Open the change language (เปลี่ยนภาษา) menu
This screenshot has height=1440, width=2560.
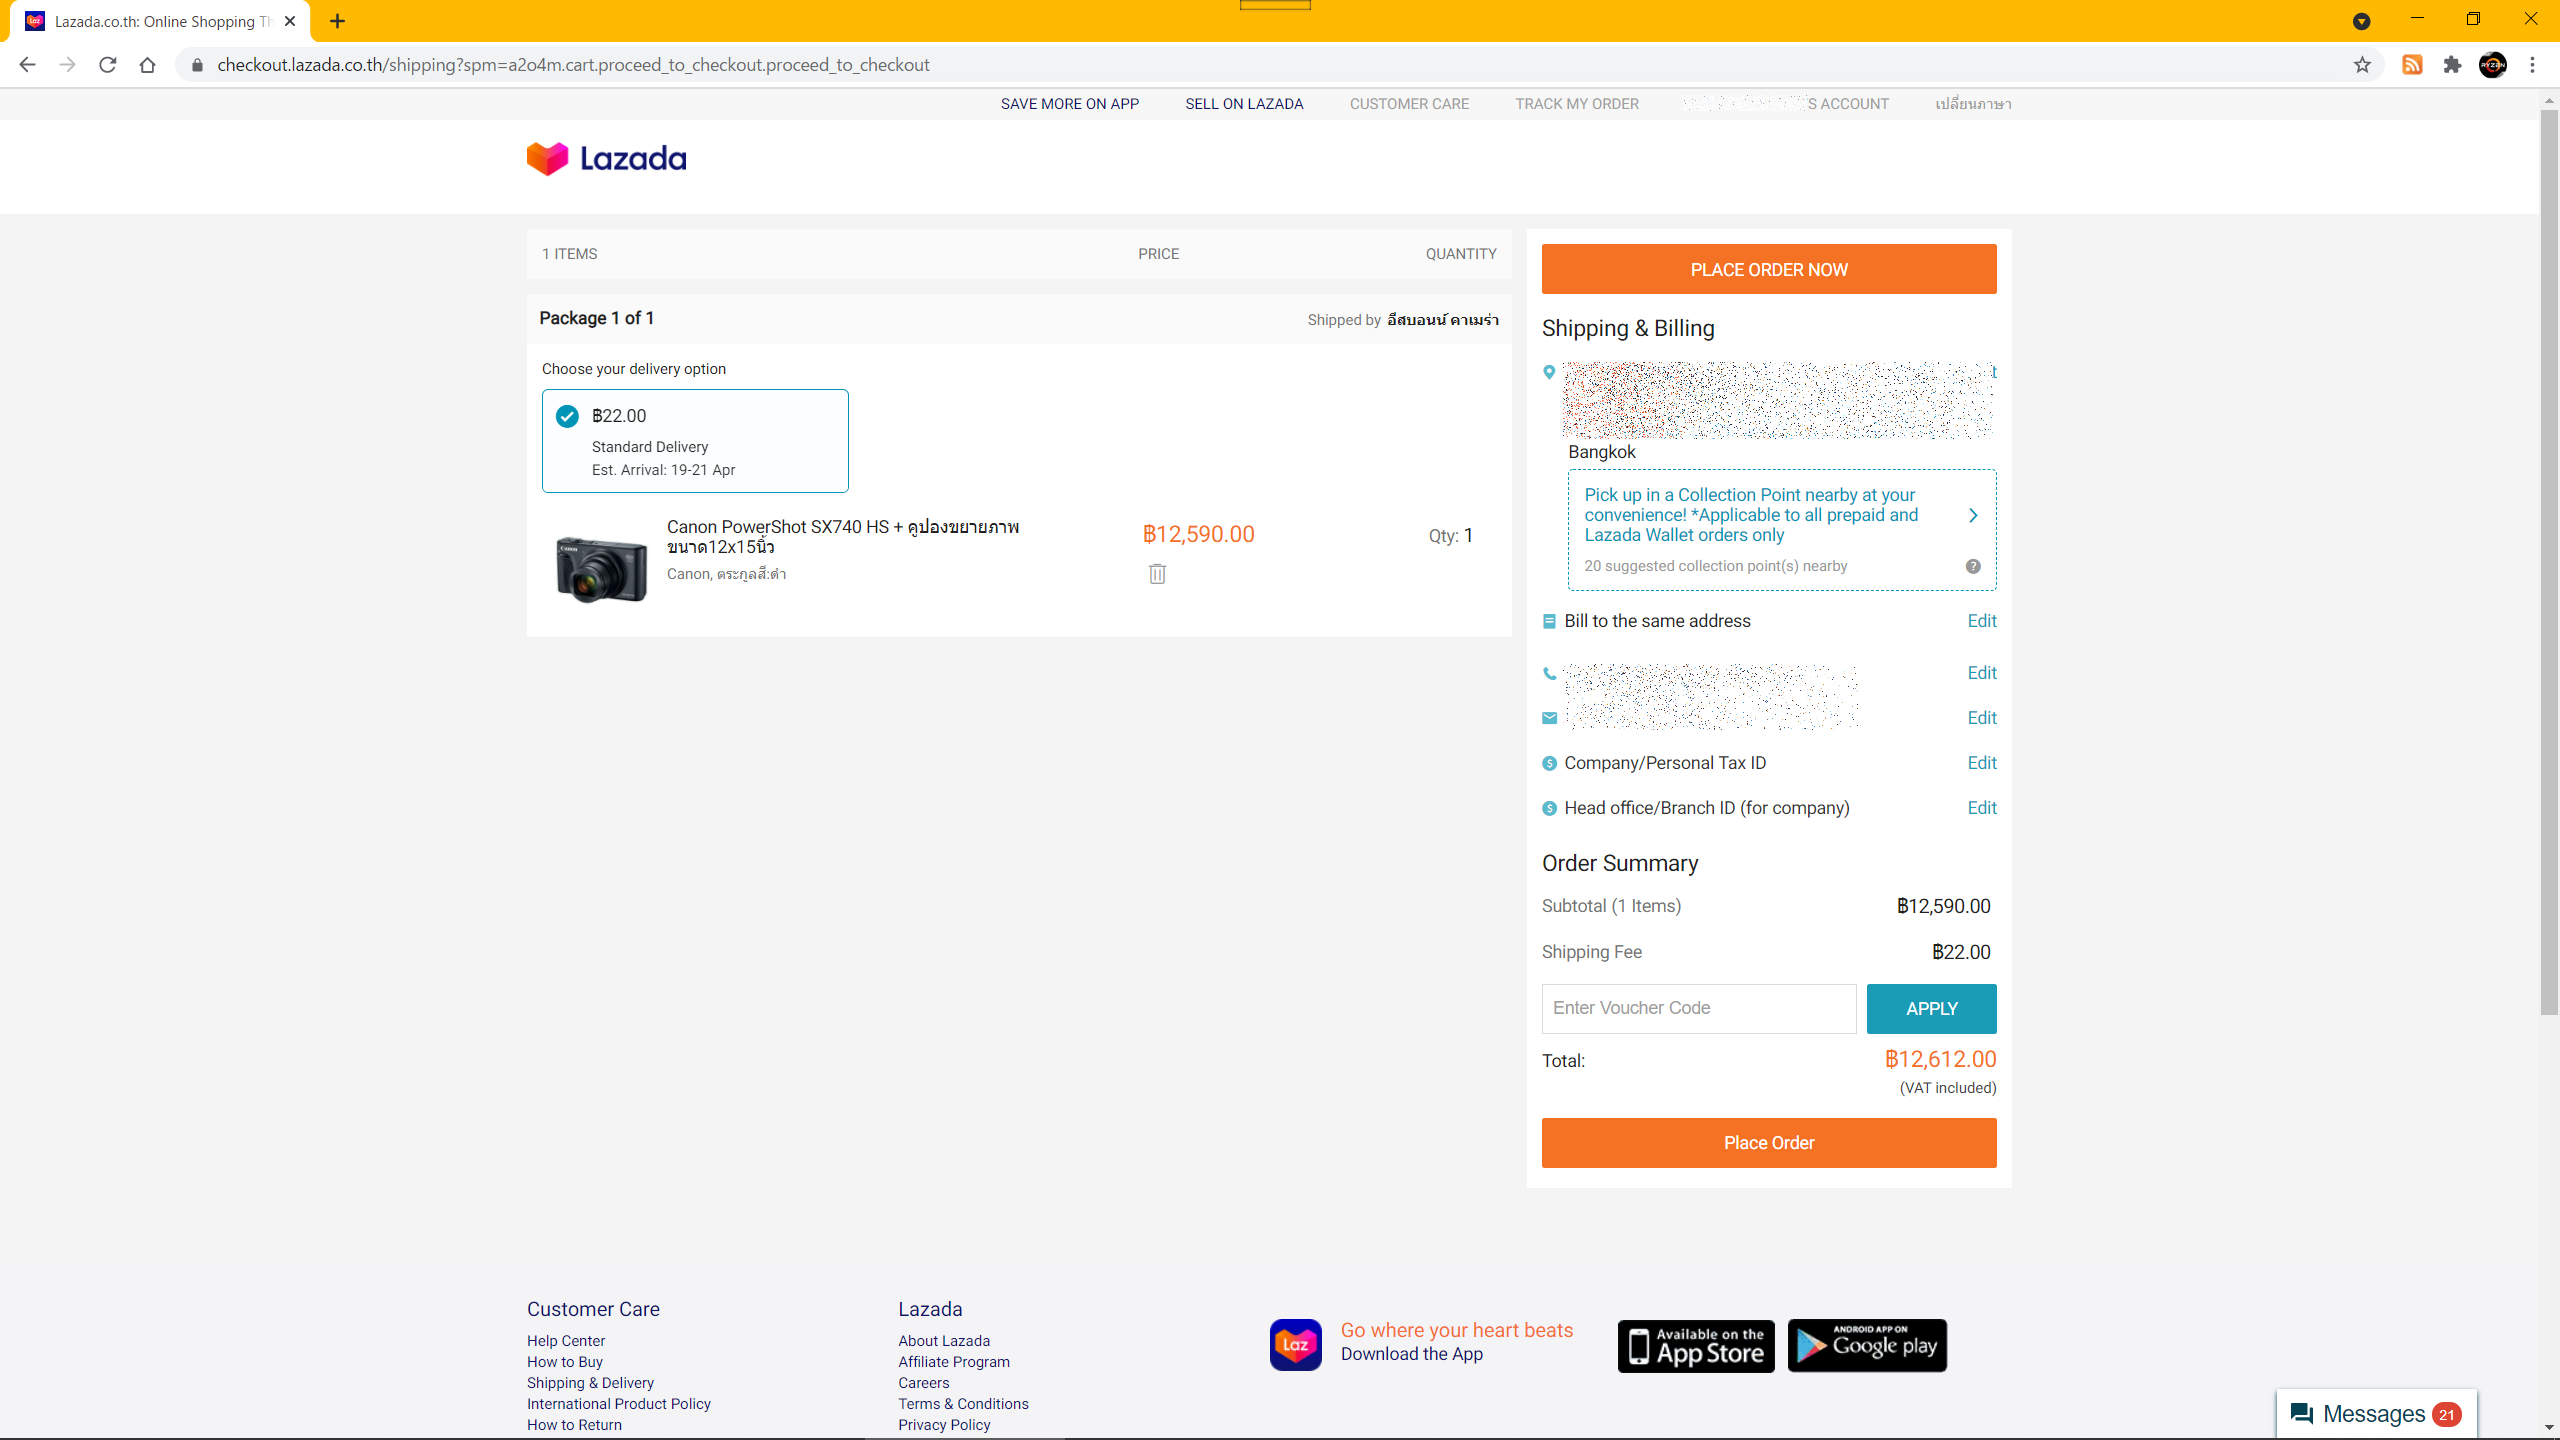tap(1973, 104)
